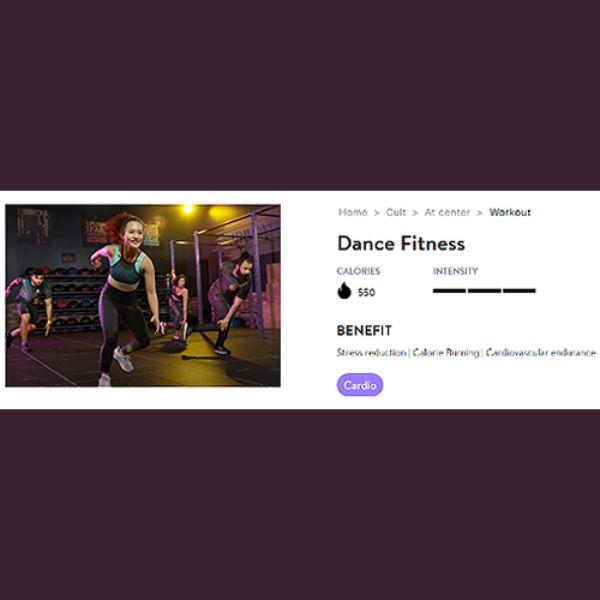Click the Stress reduction benefit text
The image size is (600, 600).
point(371,352)
